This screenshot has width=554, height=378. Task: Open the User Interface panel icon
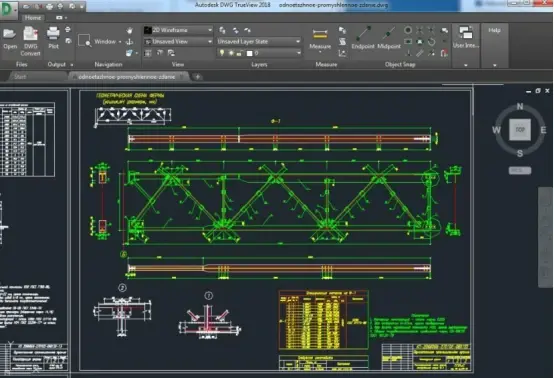click(466, 33)
